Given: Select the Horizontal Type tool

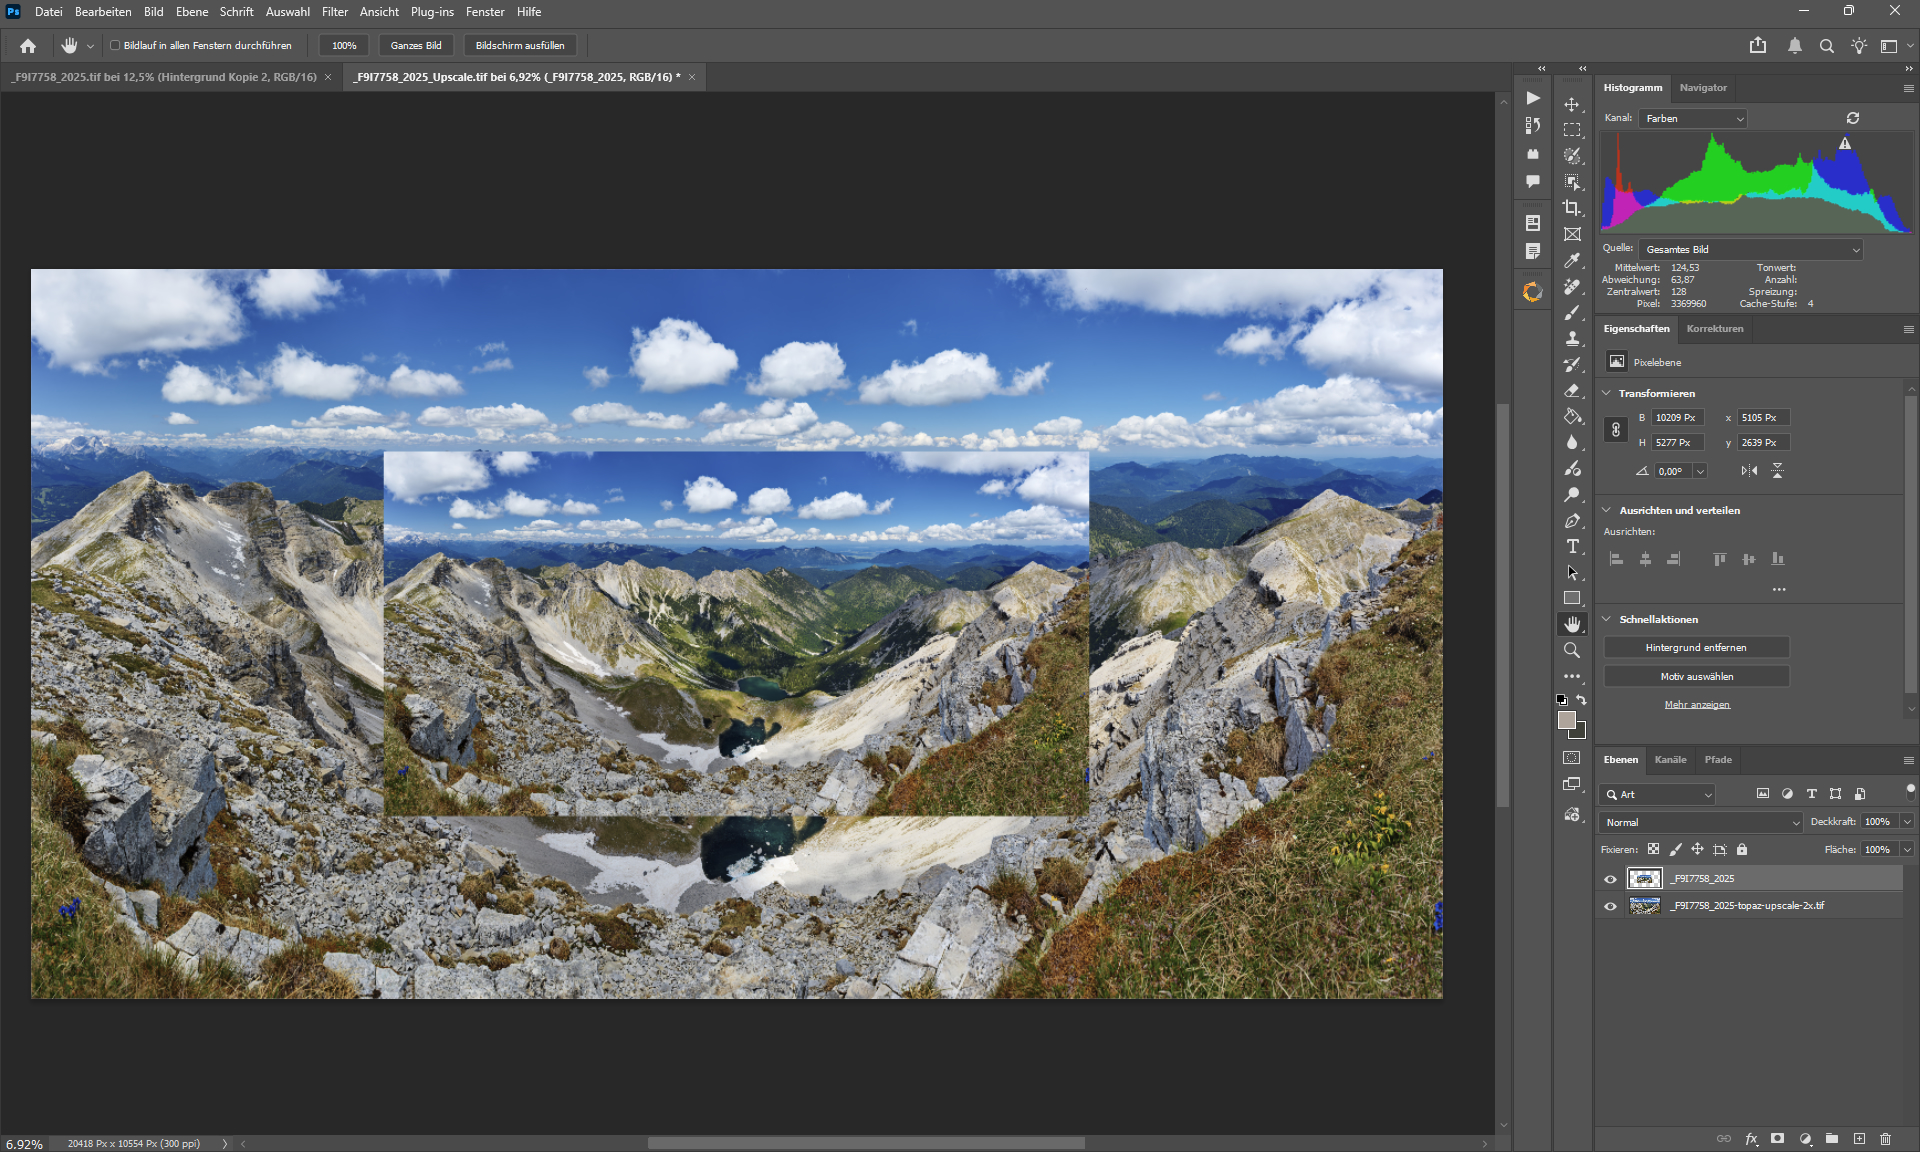Looking at the screenshot, I should 1572,546.
